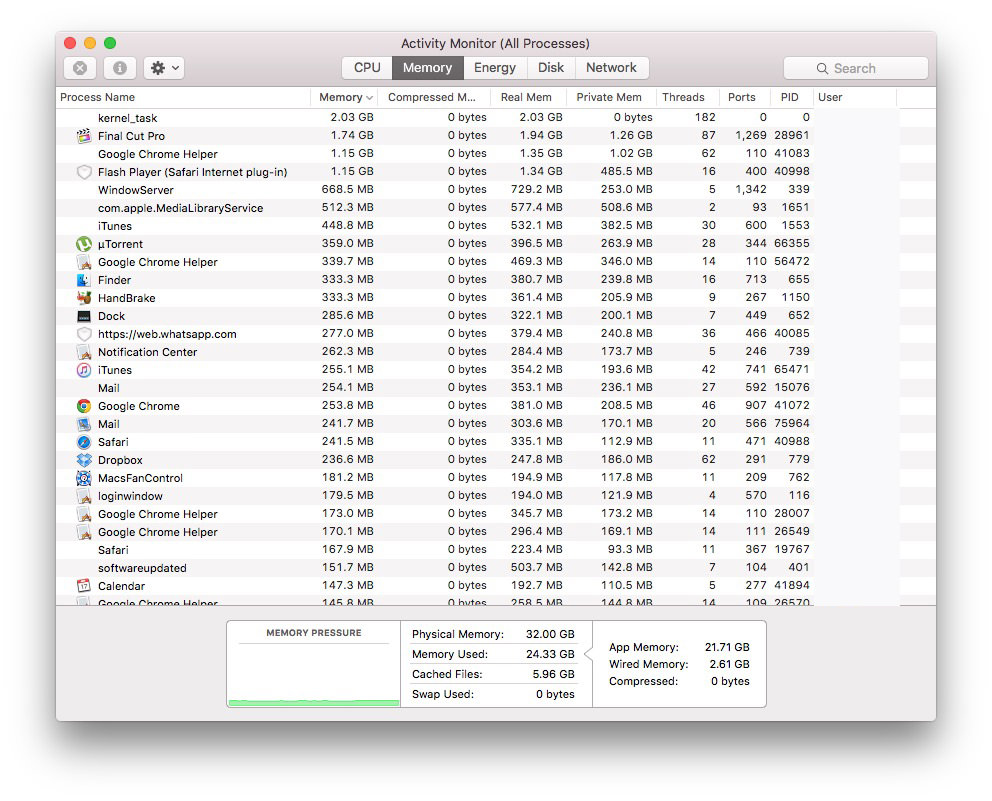Click the search magnifier icon

point(822,68)
